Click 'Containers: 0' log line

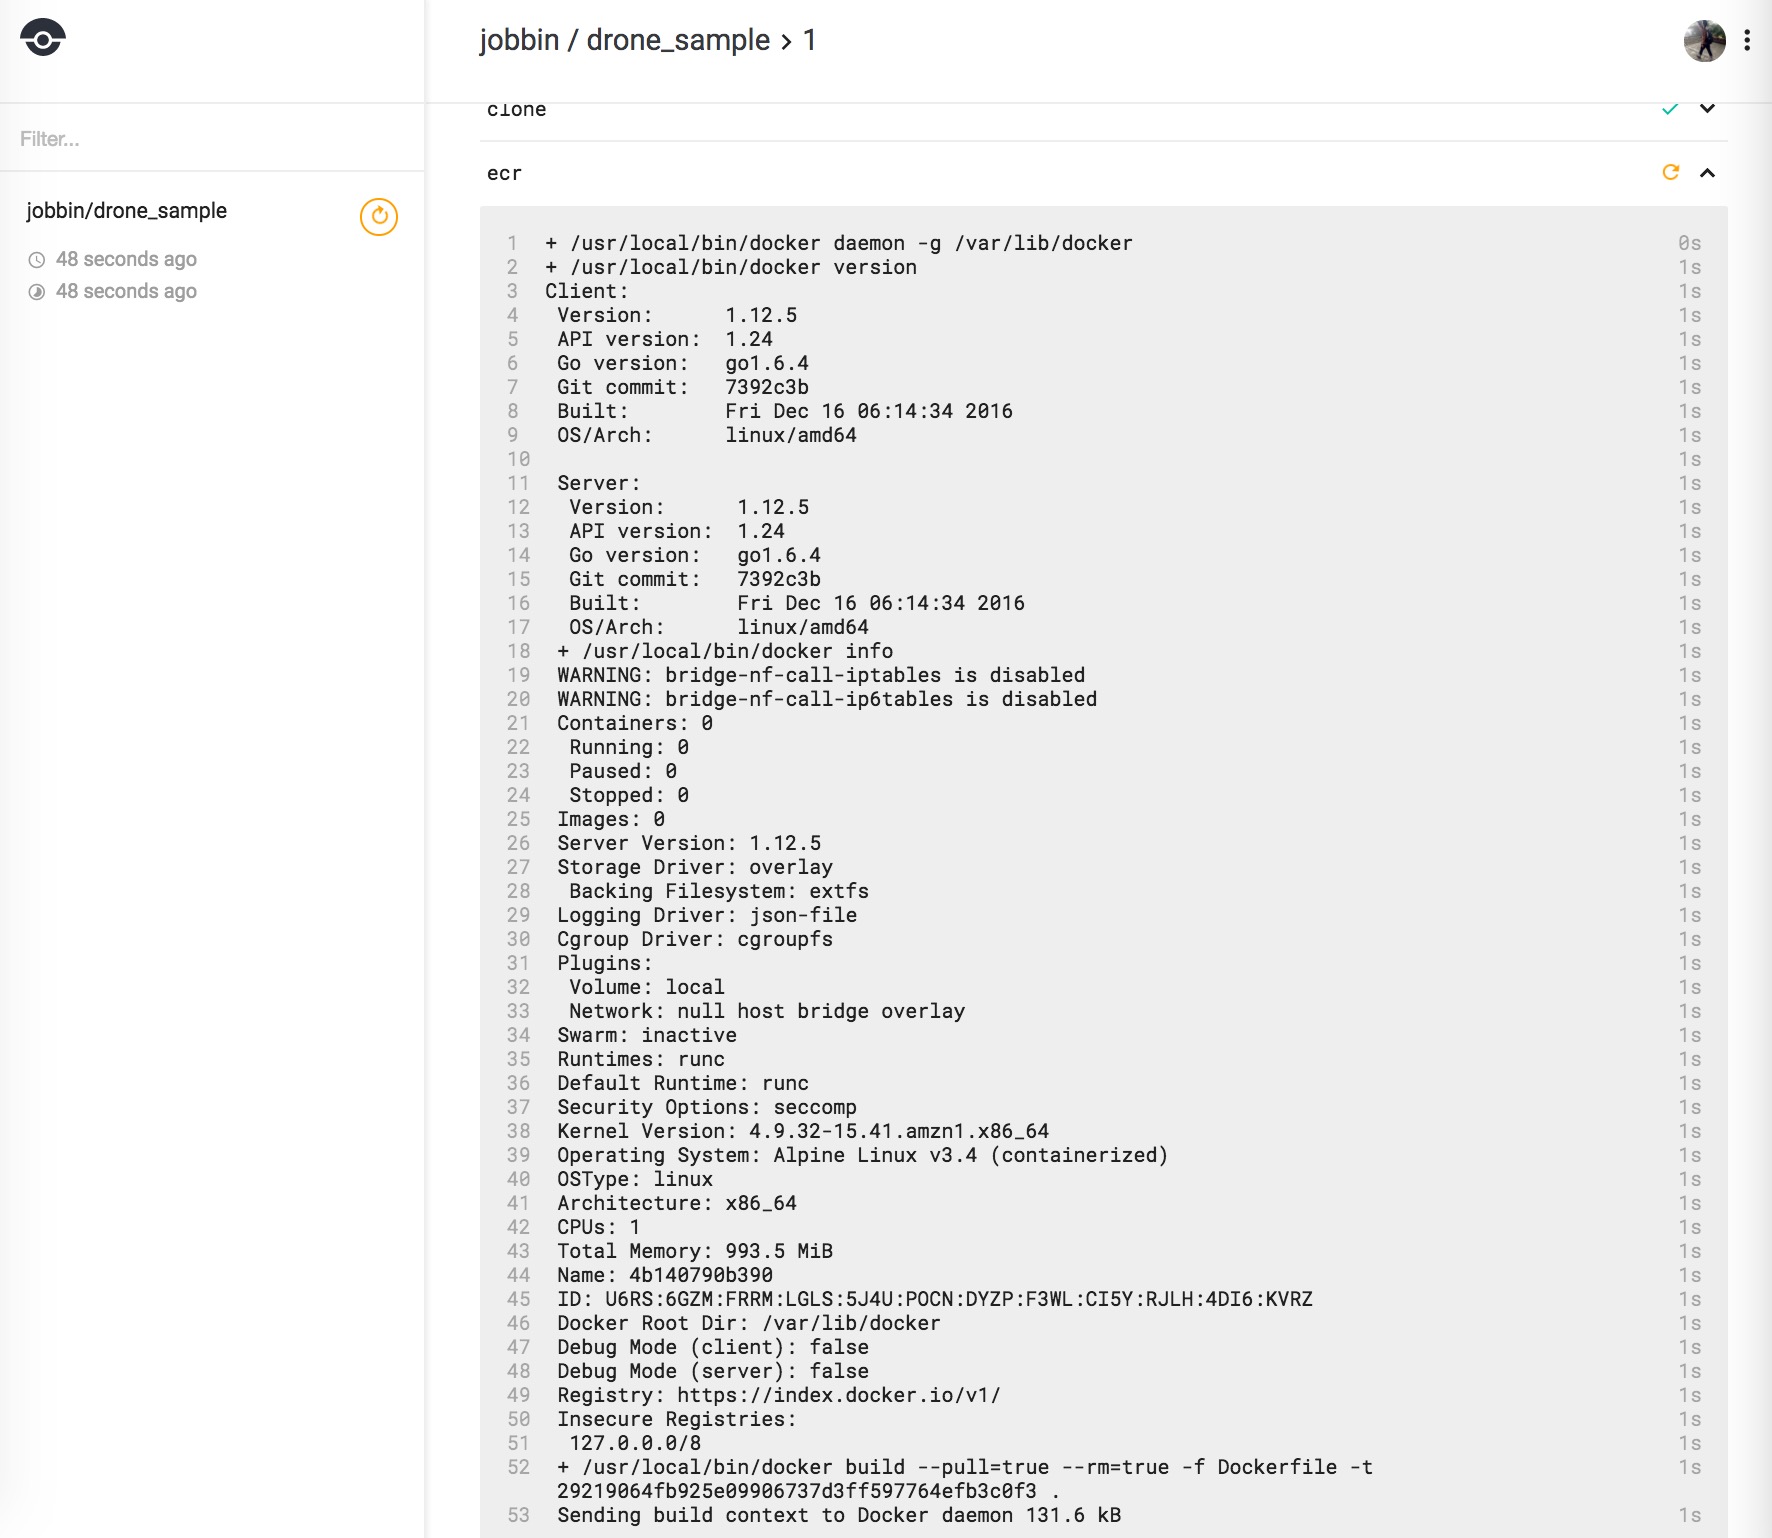click(635, 723)
